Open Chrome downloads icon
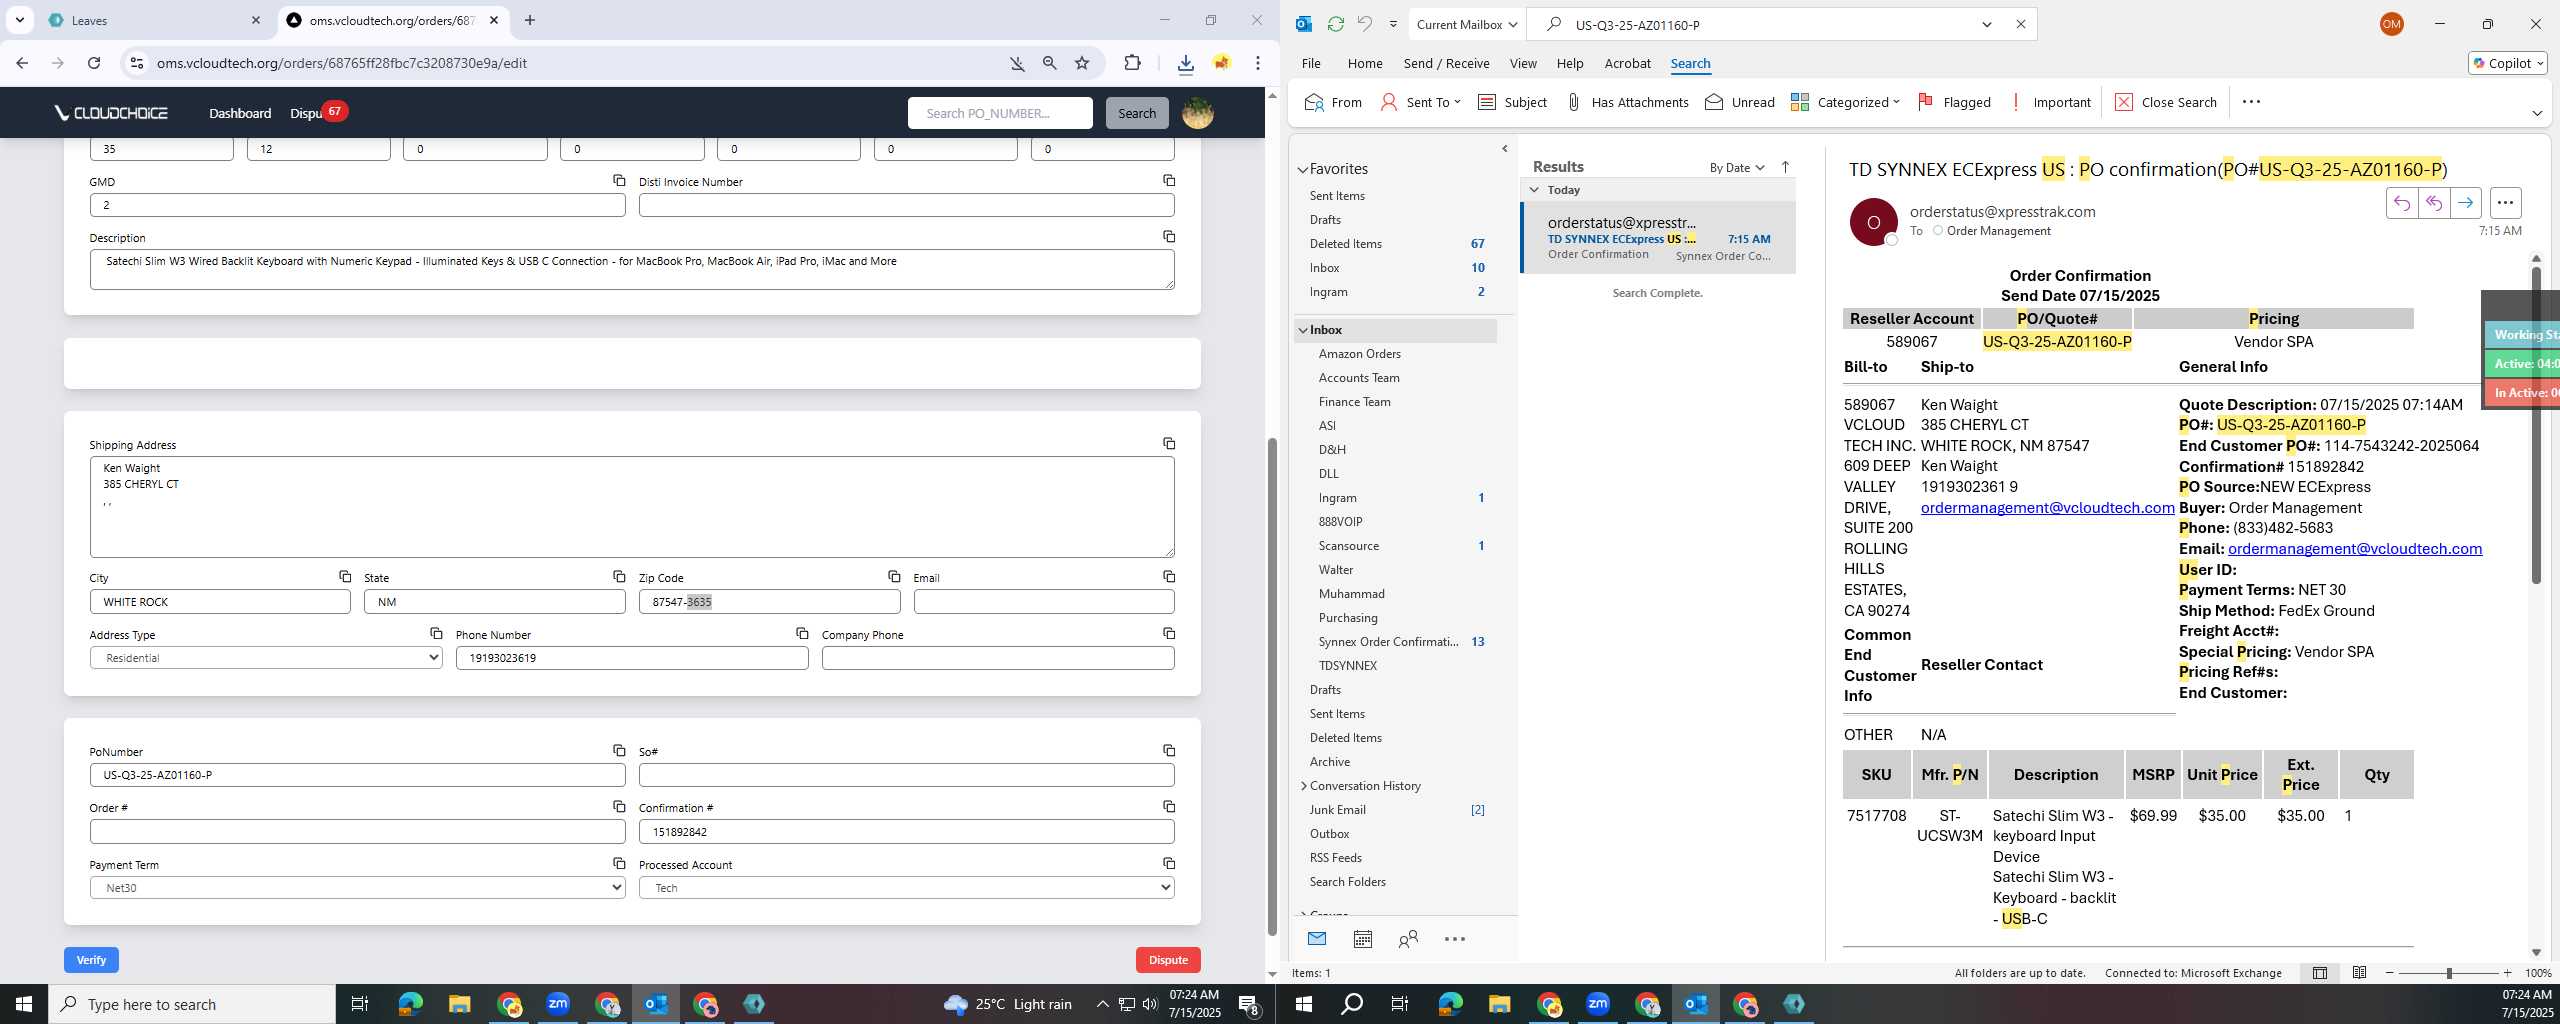The image size is (2560, 1024). [1185, 63]
